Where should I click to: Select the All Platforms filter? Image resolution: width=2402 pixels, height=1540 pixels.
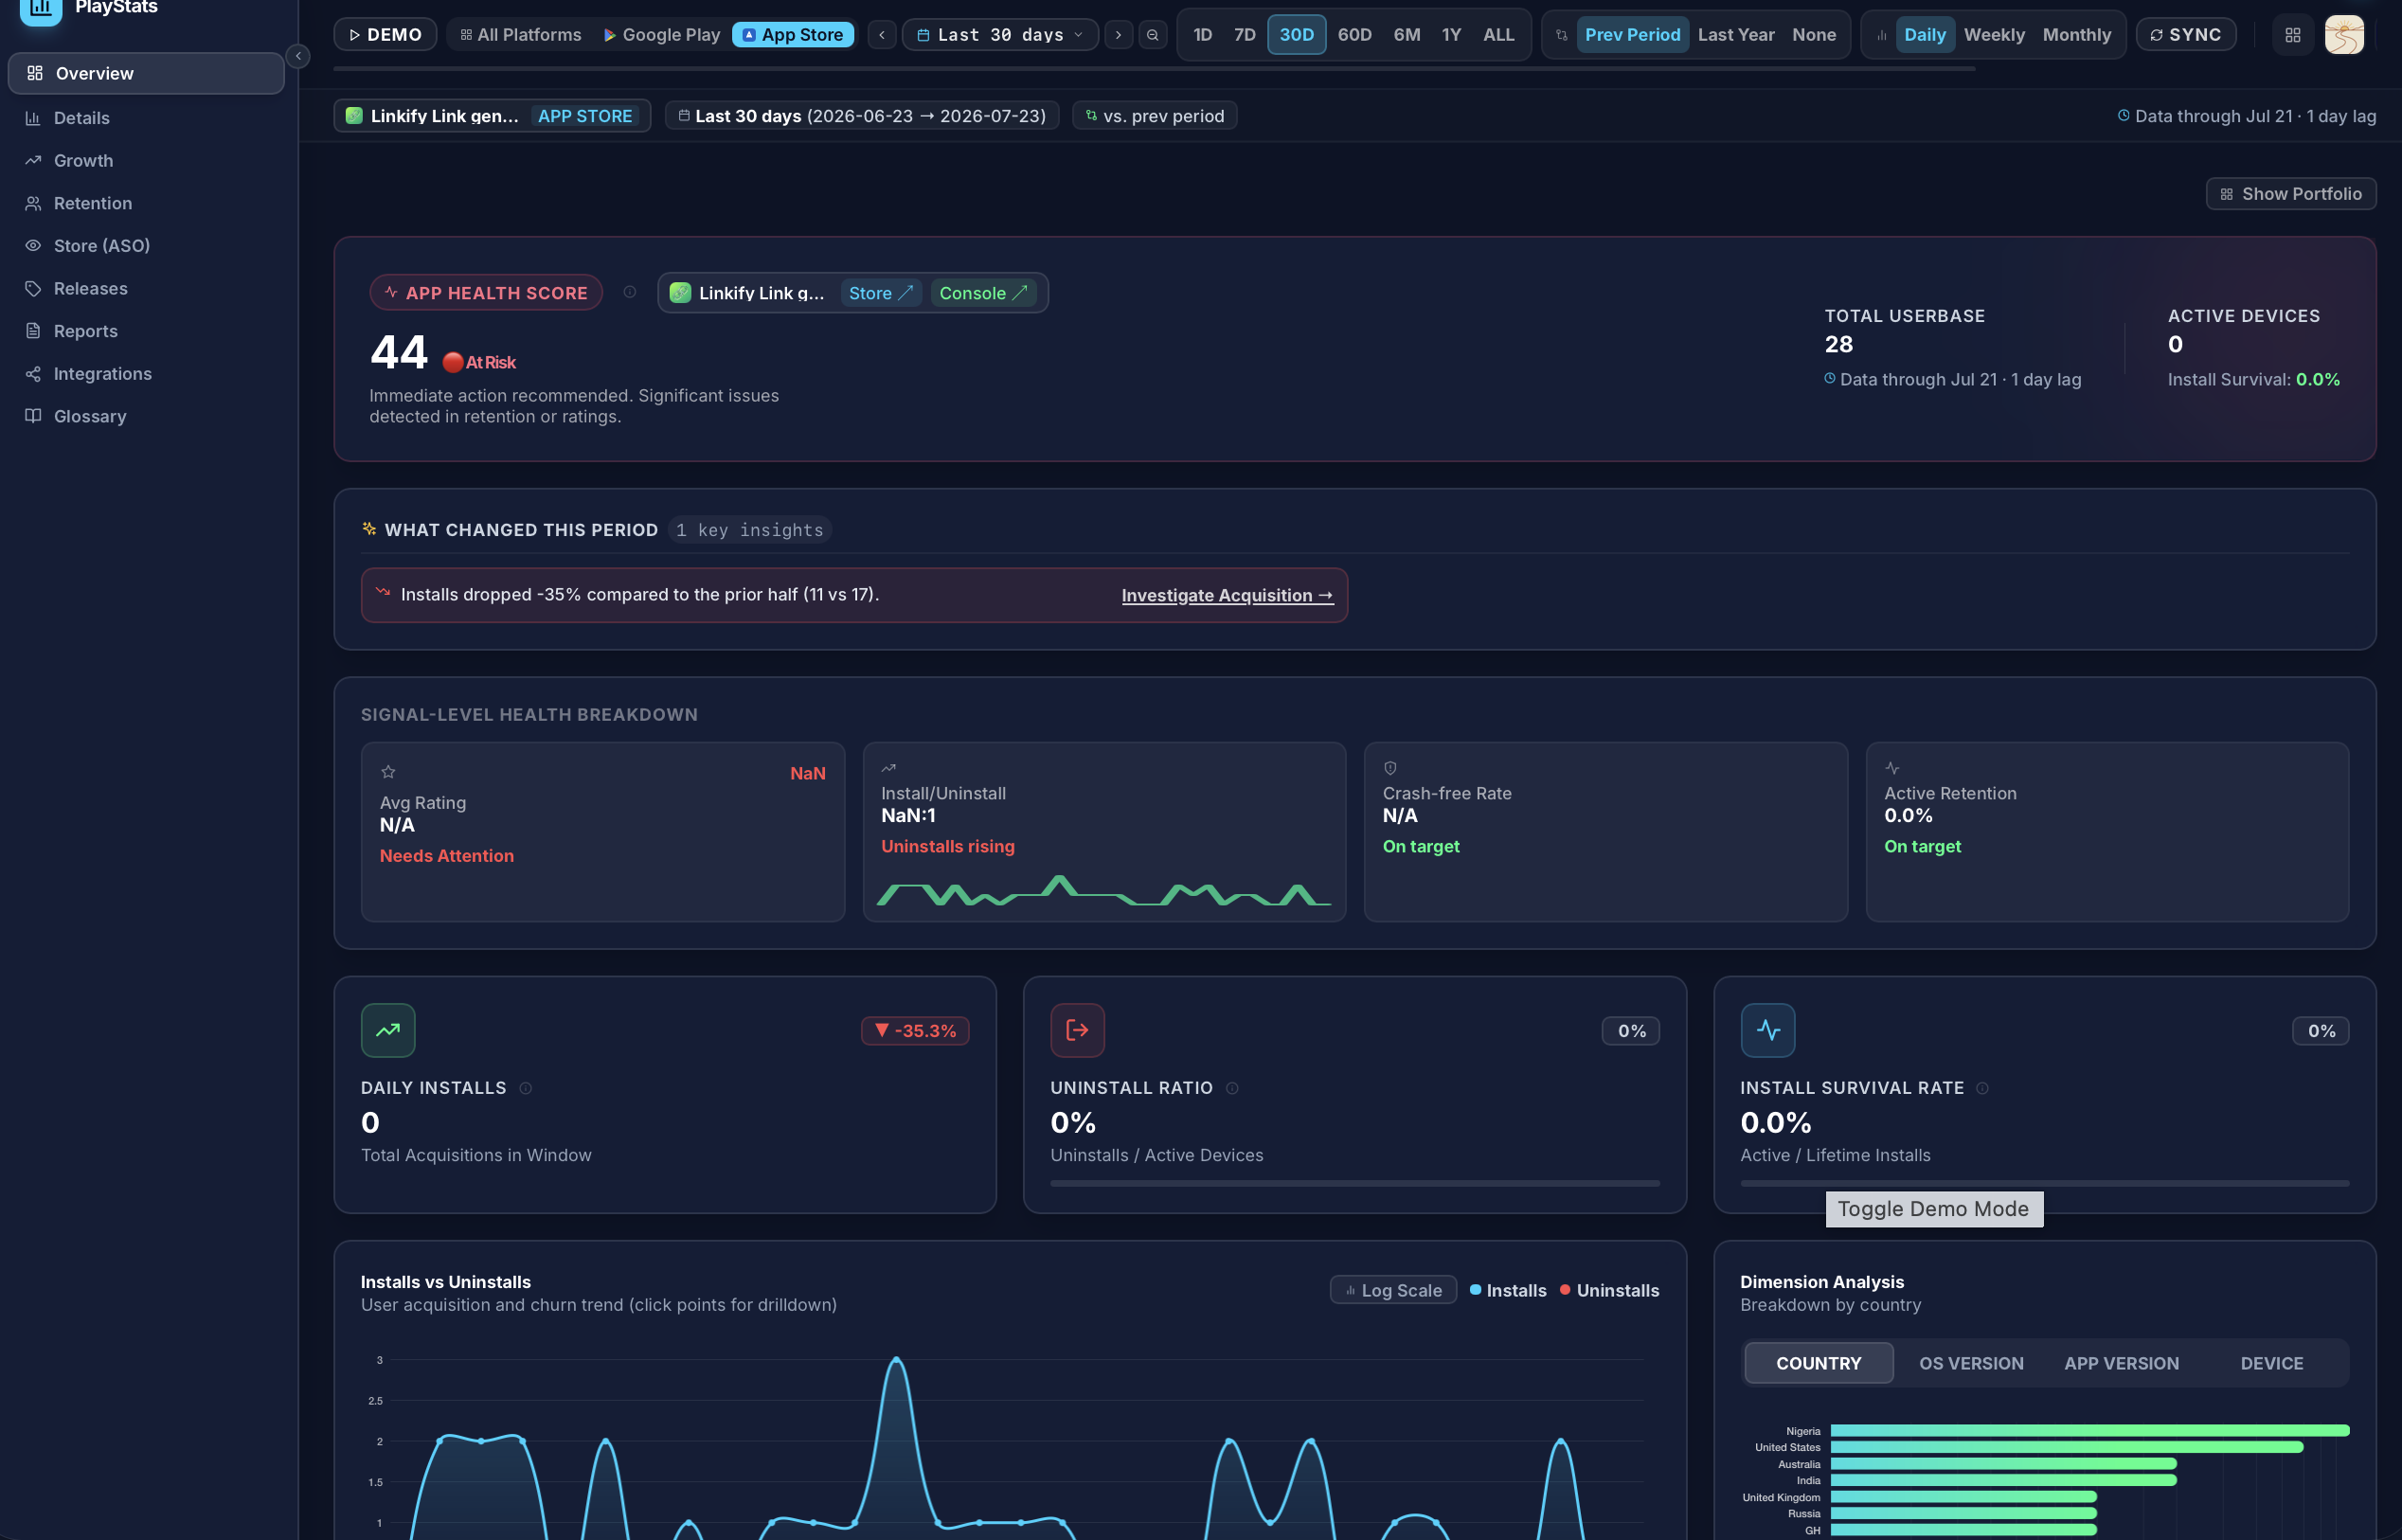point(520,34)
